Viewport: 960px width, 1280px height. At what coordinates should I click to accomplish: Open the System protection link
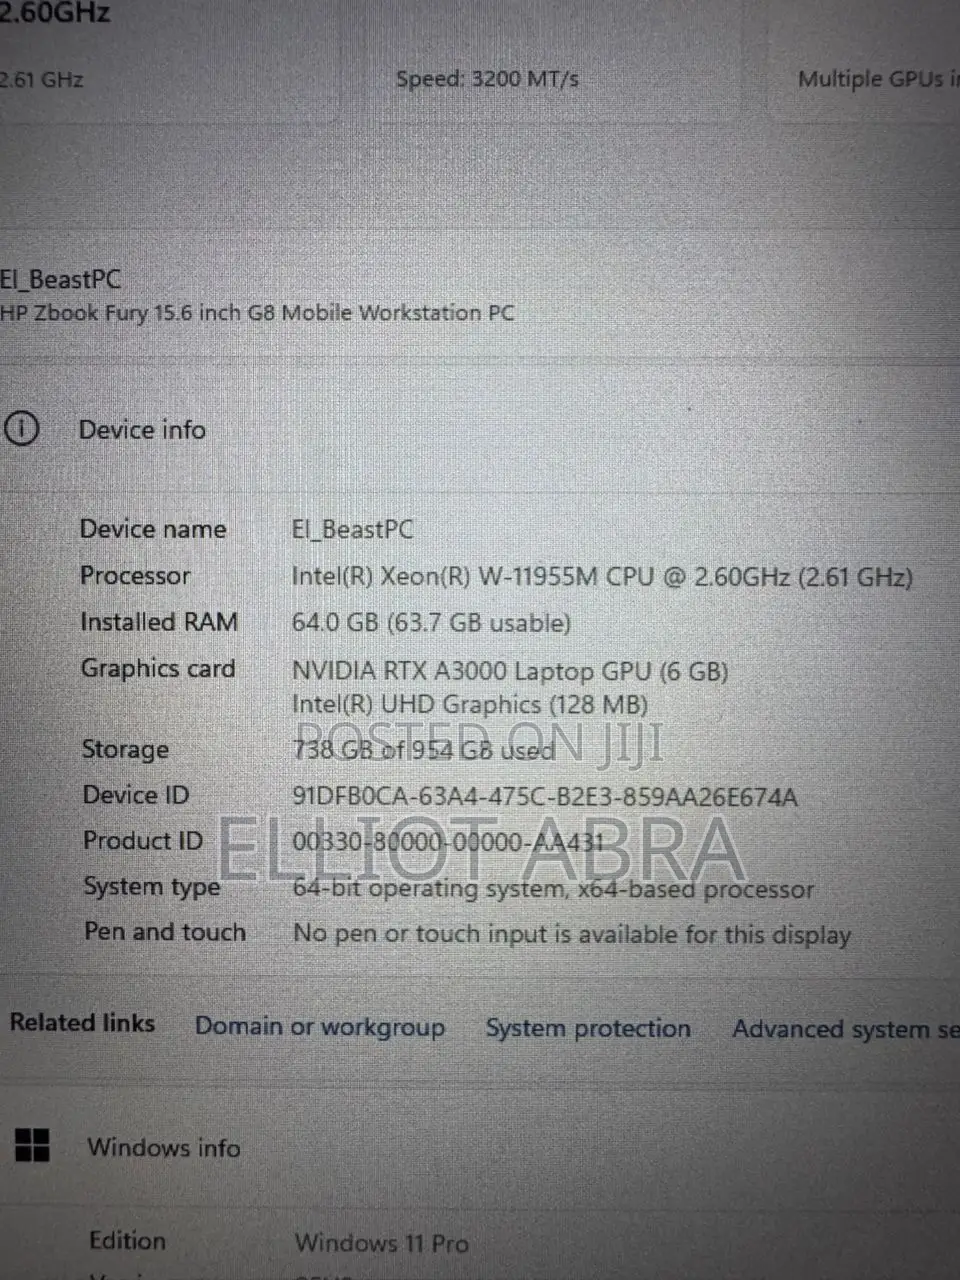coord(588,1028)
